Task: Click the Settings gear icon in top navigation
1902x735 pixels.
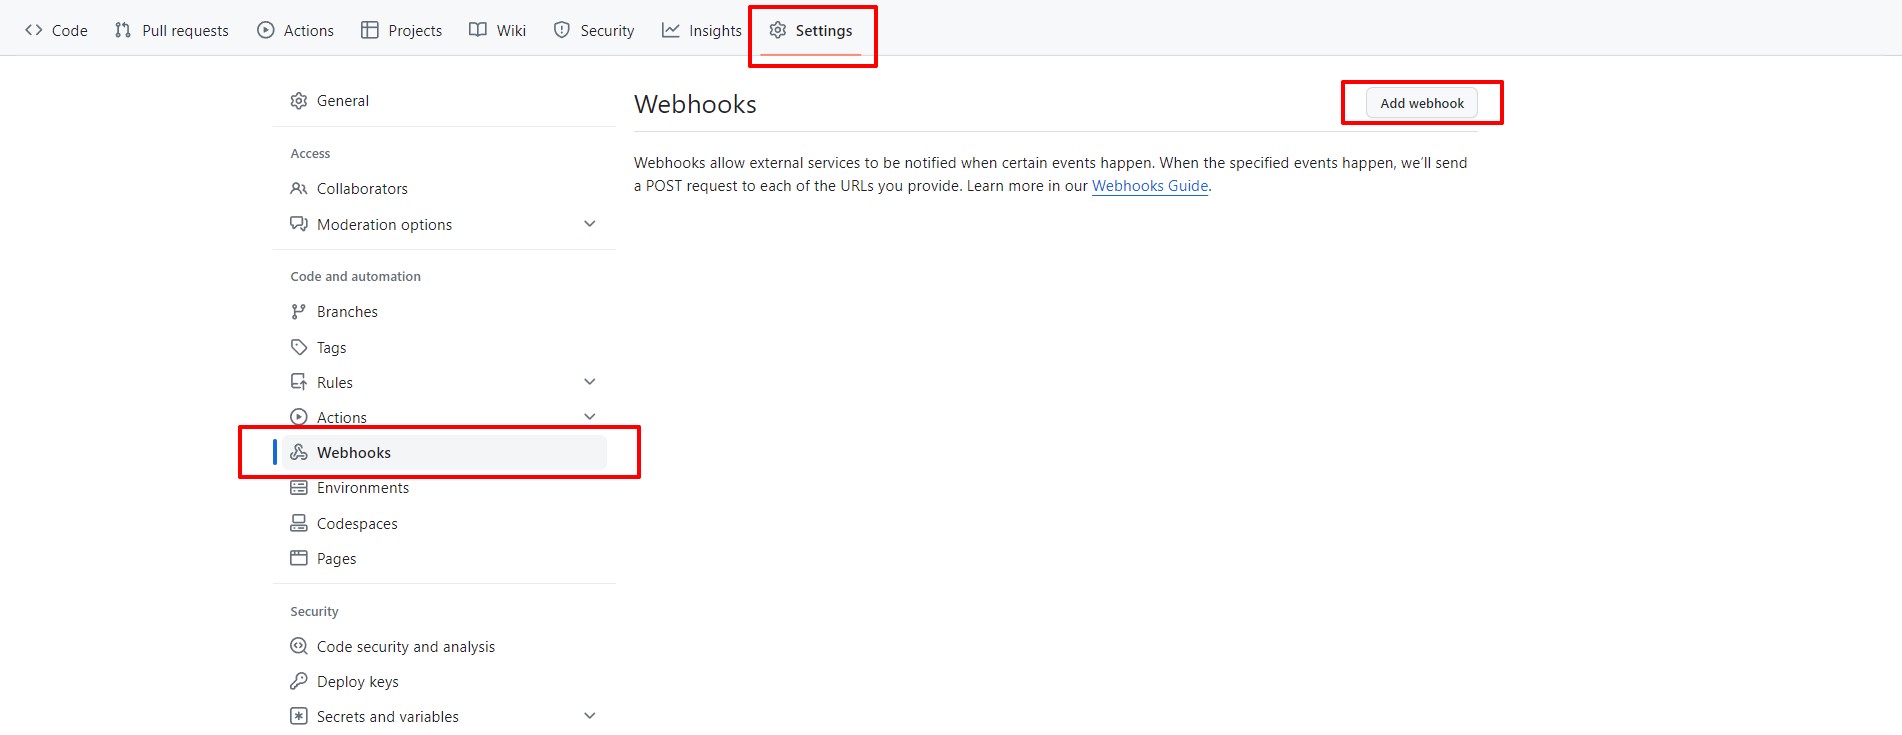Action: [777, 30]
